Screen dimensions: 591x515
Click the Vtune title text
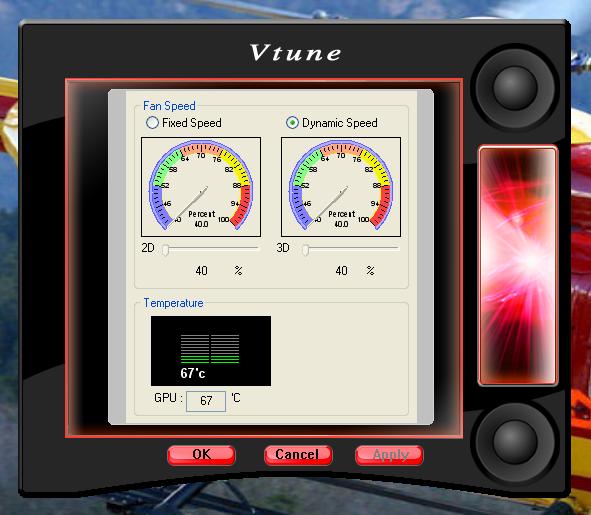[296, 52]
